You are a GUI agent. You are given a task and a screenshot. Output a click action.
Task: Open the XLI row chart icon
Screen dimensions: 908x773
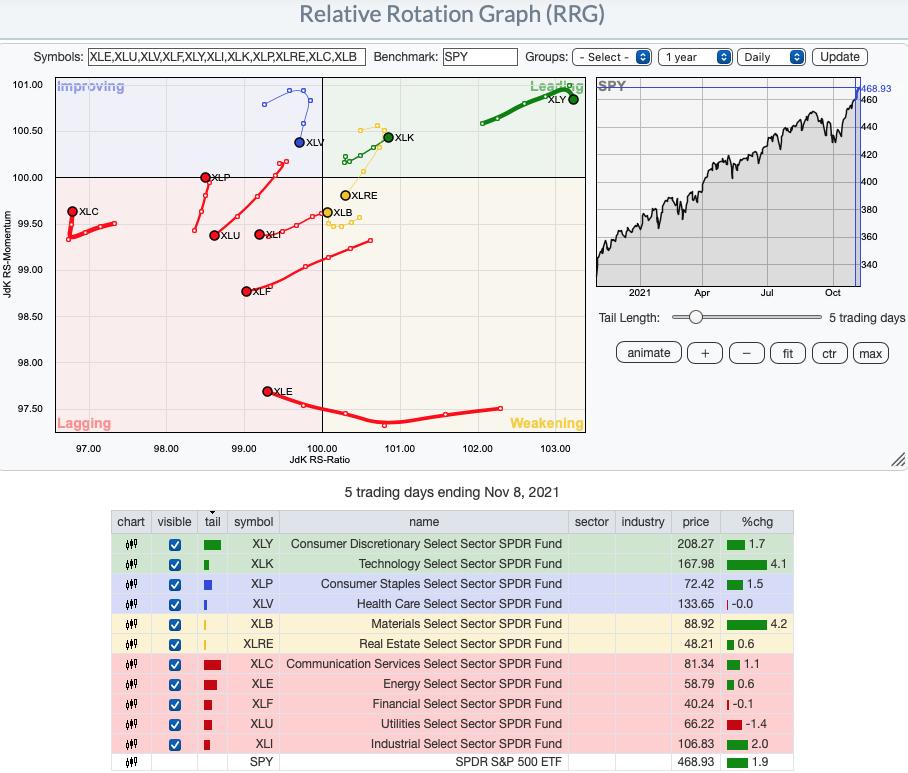[131, 744]
